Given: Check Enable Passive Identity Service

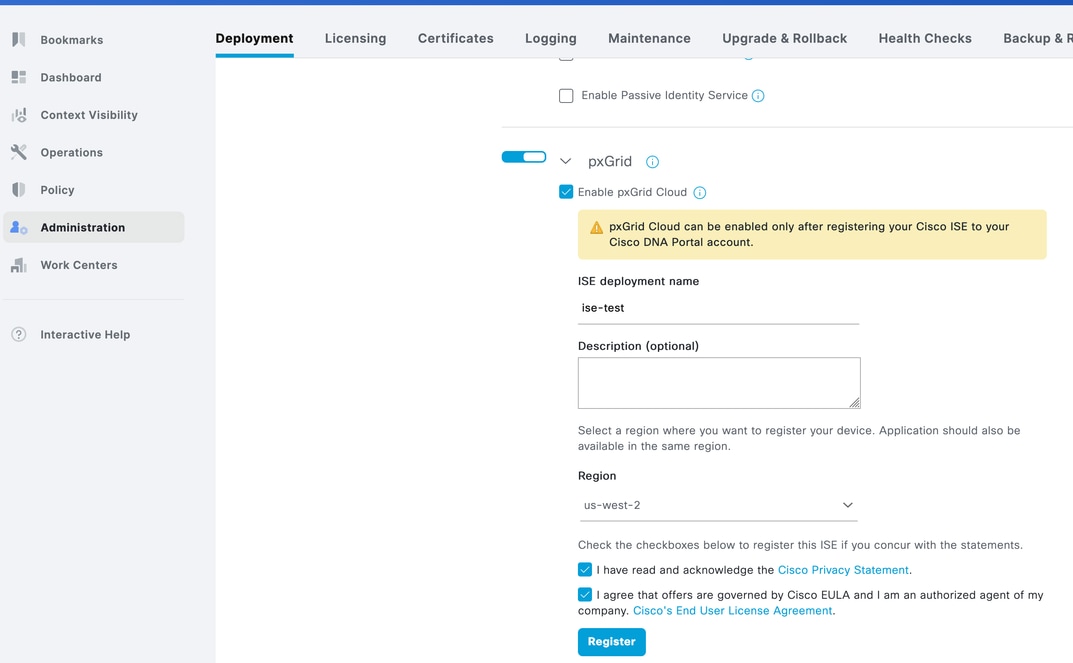Looking at the screenshot, I should [x=566, y=96].
